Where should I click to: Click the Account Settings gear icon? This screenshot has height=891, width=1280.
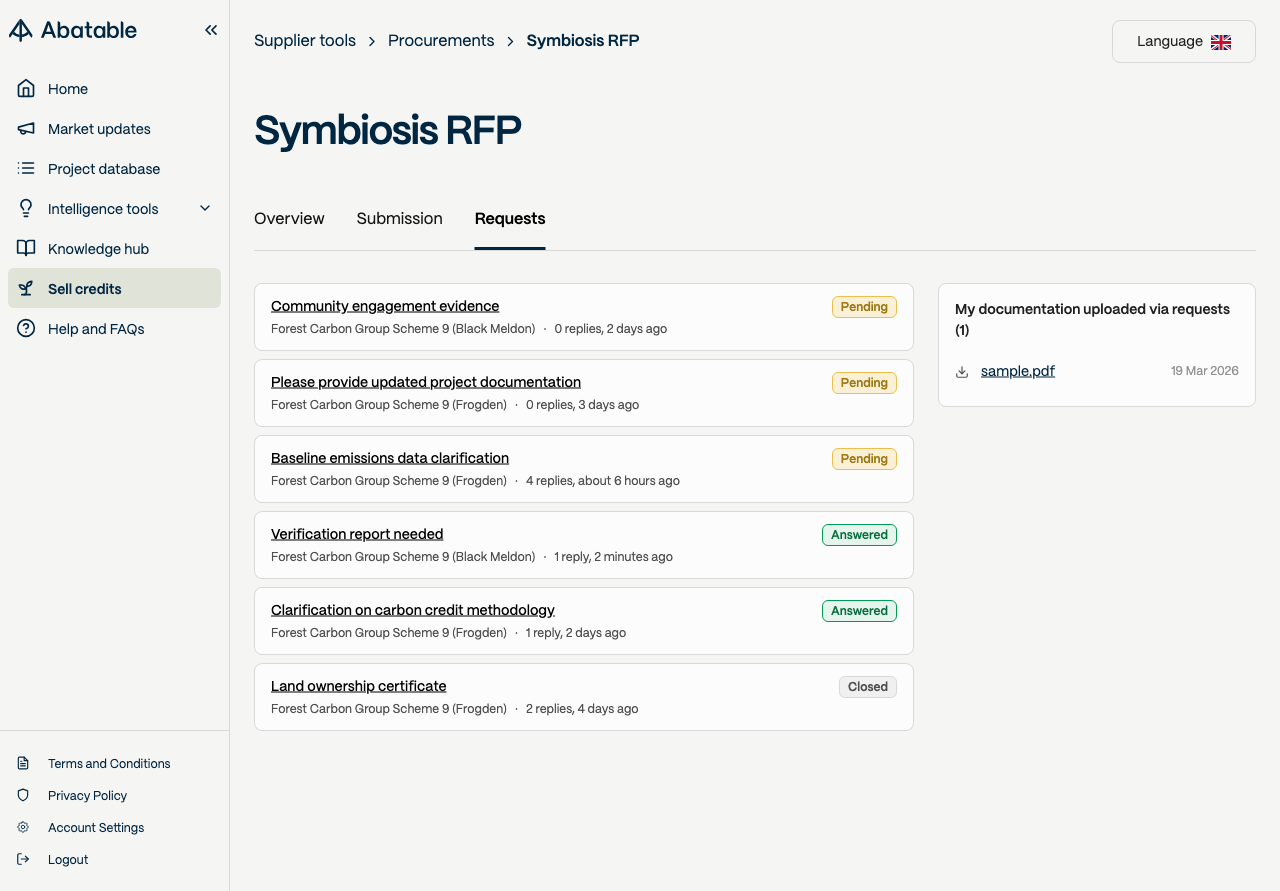pyautogui.click(x=23, y=827)
